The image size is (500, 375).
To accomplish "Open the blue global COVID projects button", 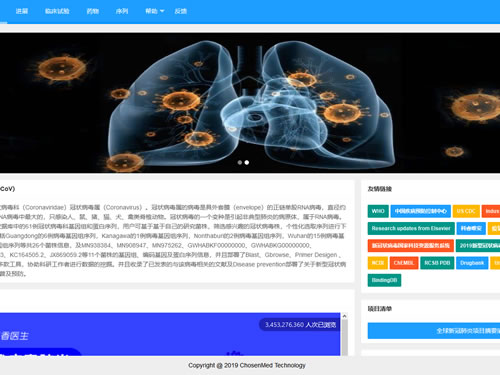I will [x=434, y=331].
